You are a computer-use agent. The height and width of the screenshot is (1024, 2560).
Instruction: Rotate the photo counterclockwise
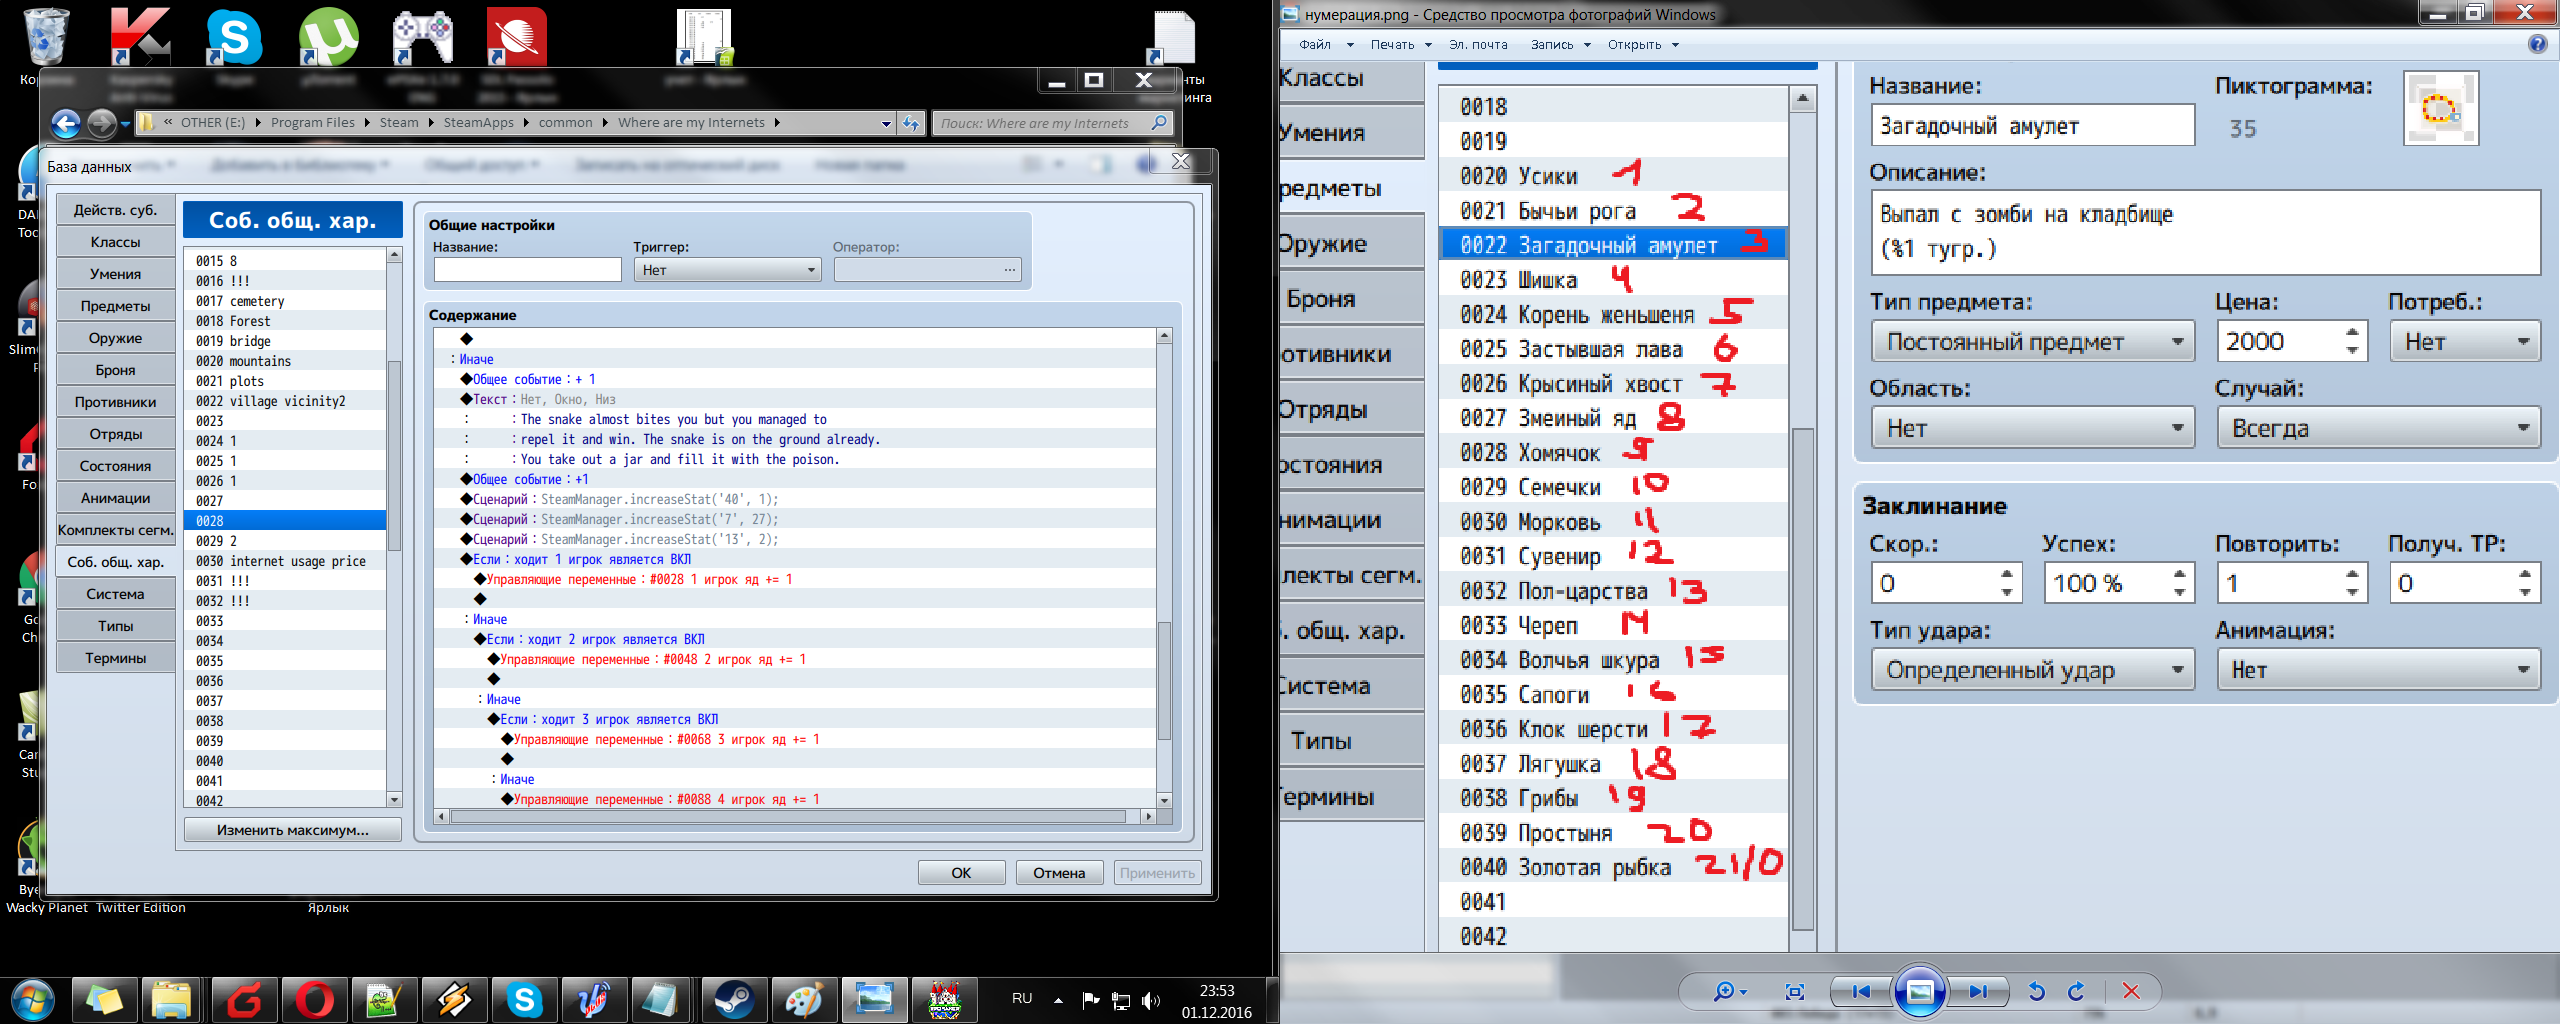(2036, 991)
